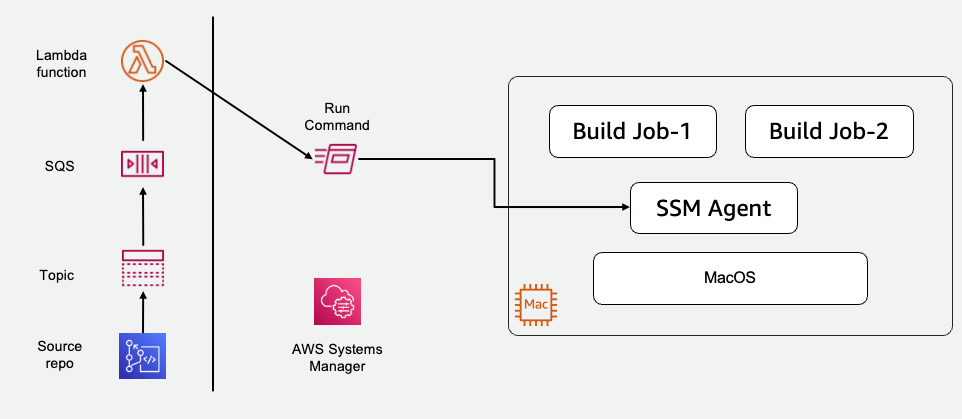Click the MacOS box
962x419 pixels.
coord(730,277)
